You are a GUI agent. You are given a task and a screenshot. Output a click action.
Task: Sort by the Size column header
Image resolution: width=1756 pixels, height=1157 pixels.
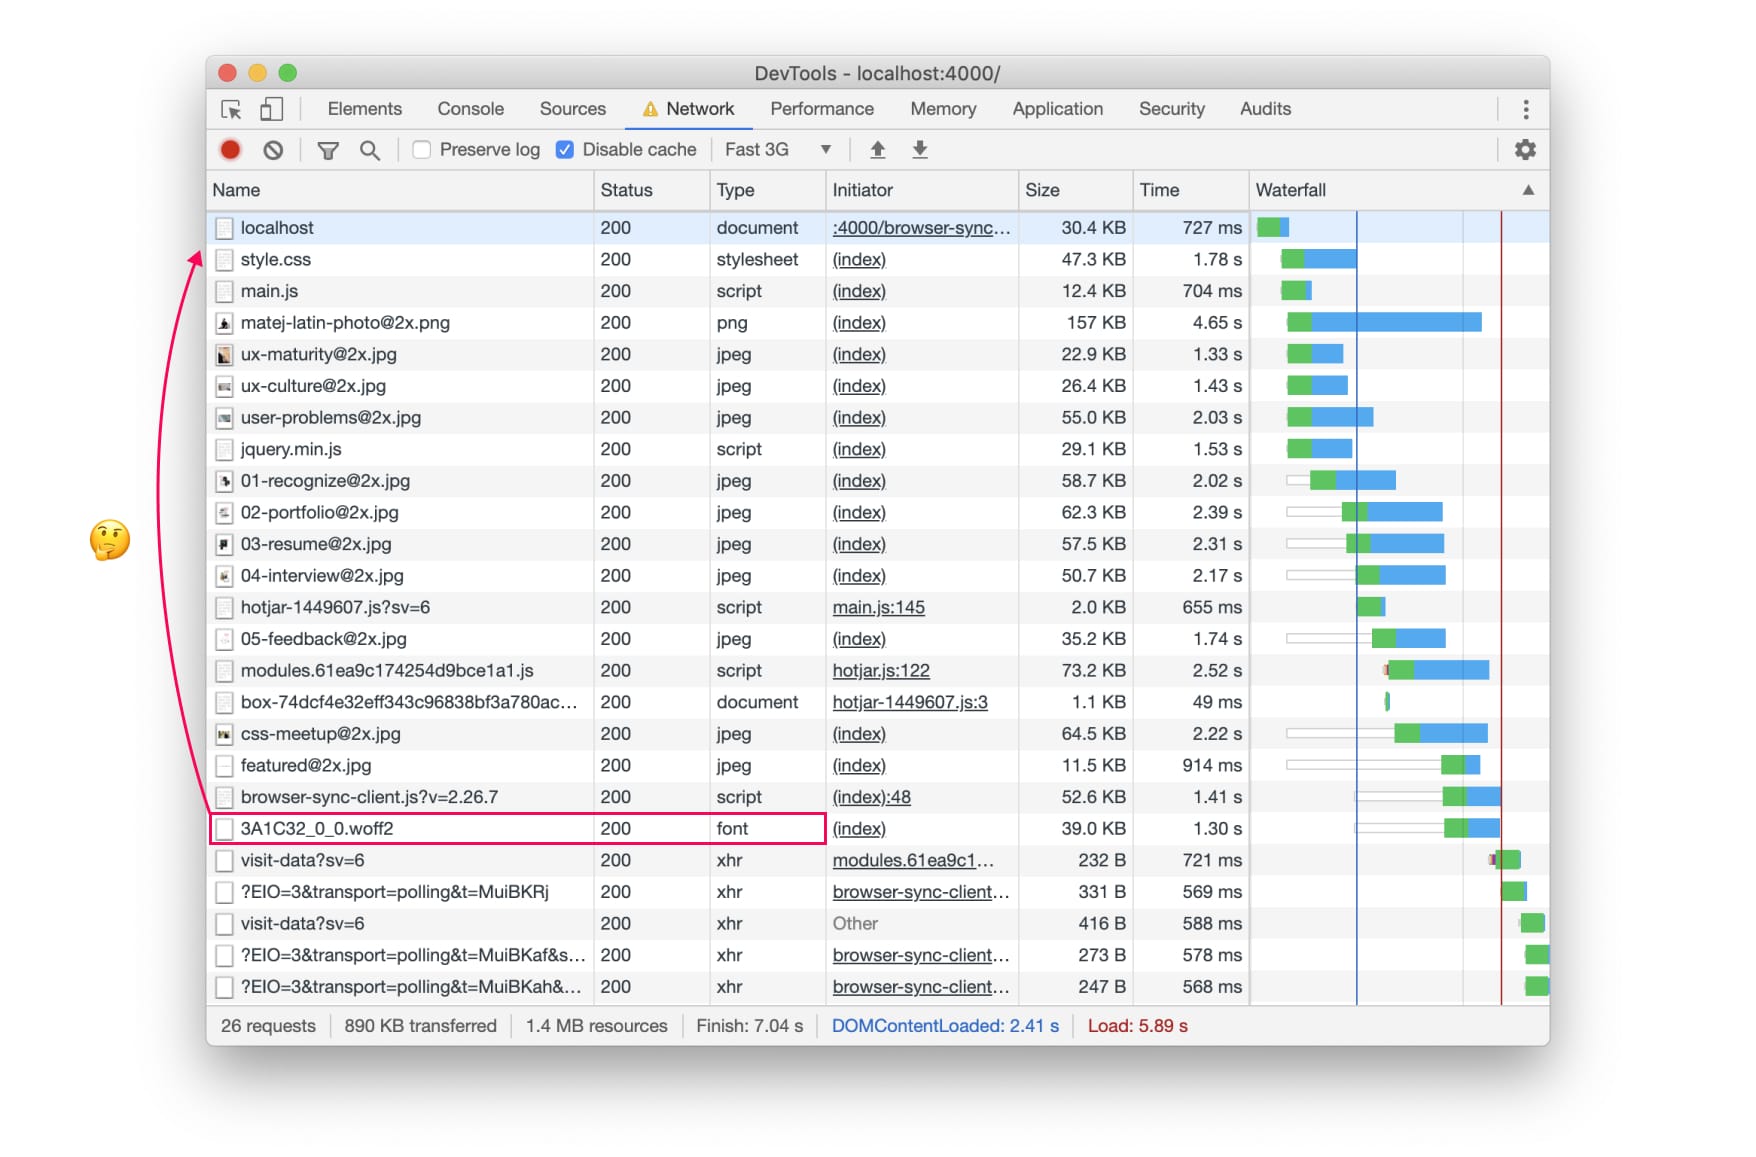click(1075, 190)
